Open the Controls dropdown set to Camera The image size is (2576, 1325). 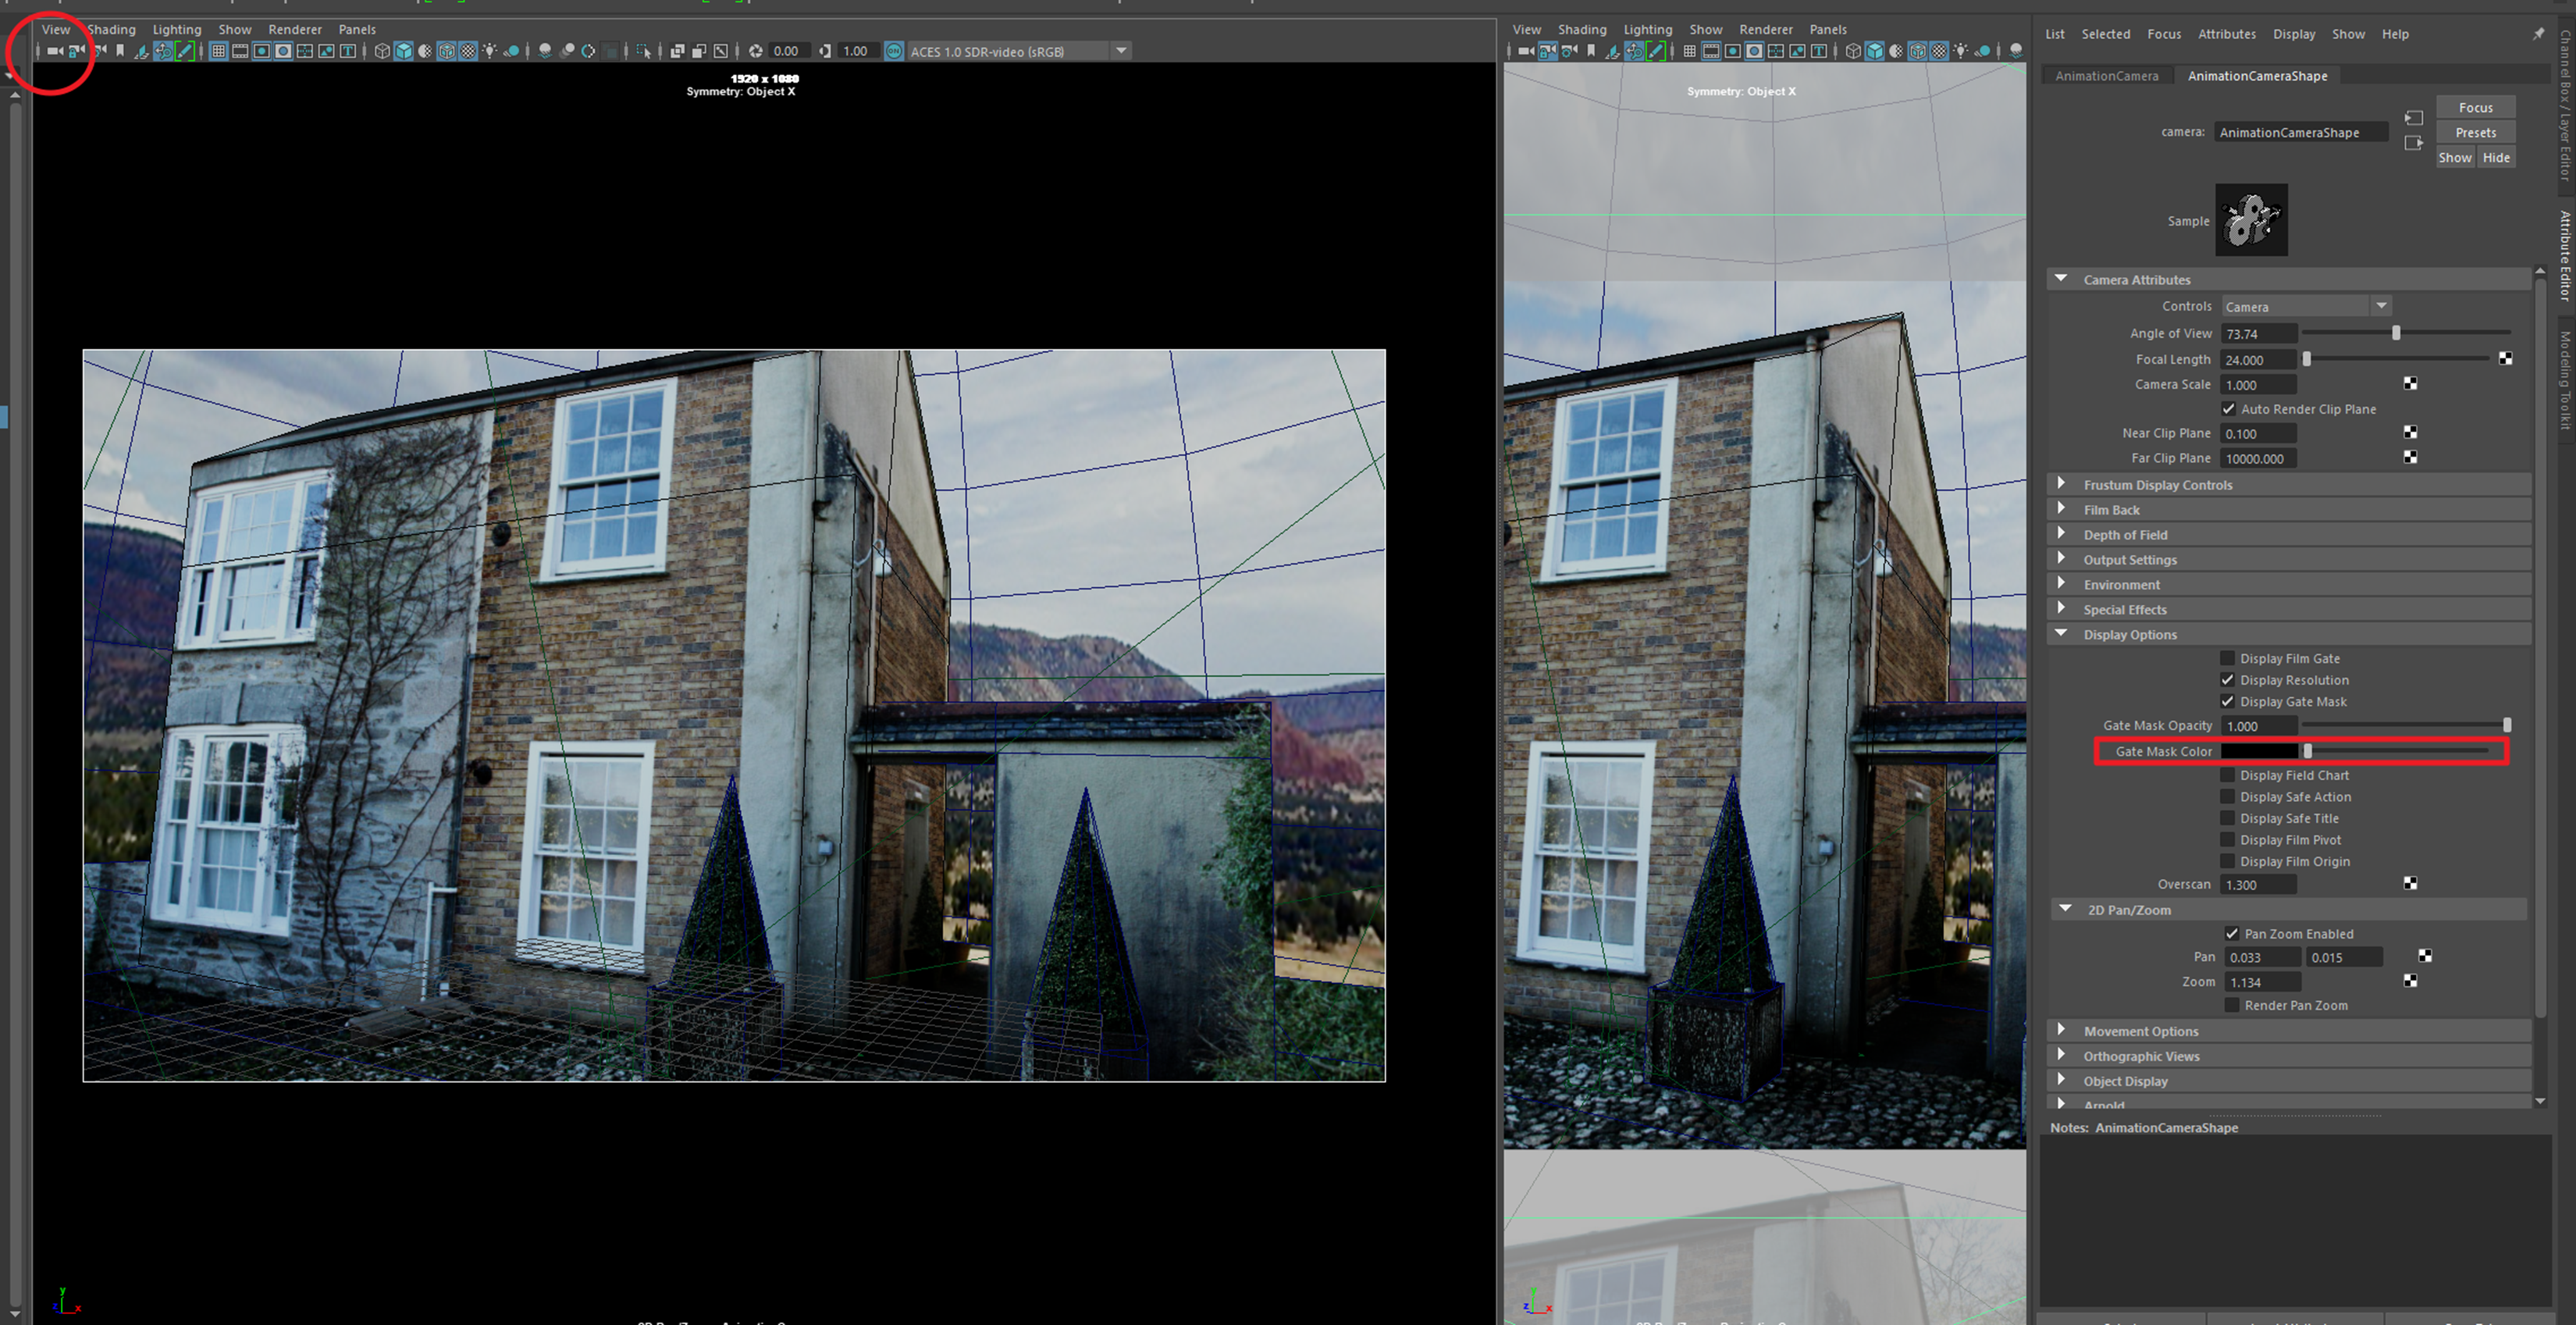[x=2305, y=306]
